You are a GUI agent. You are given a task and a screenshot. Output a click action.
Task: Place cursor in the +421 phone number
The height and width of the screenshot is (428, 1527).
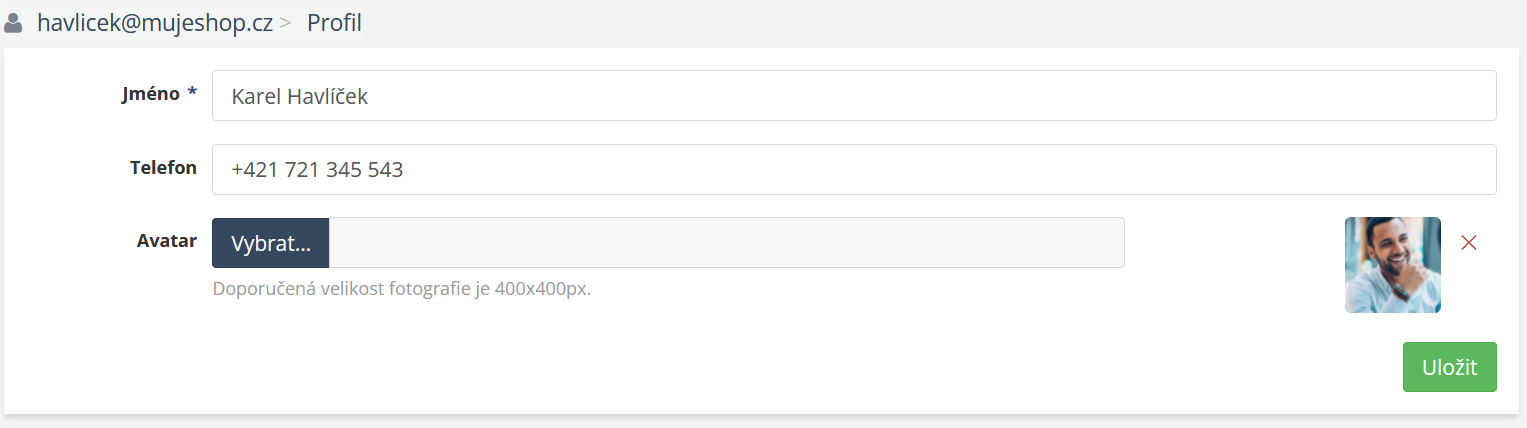(x=317, y=170)
